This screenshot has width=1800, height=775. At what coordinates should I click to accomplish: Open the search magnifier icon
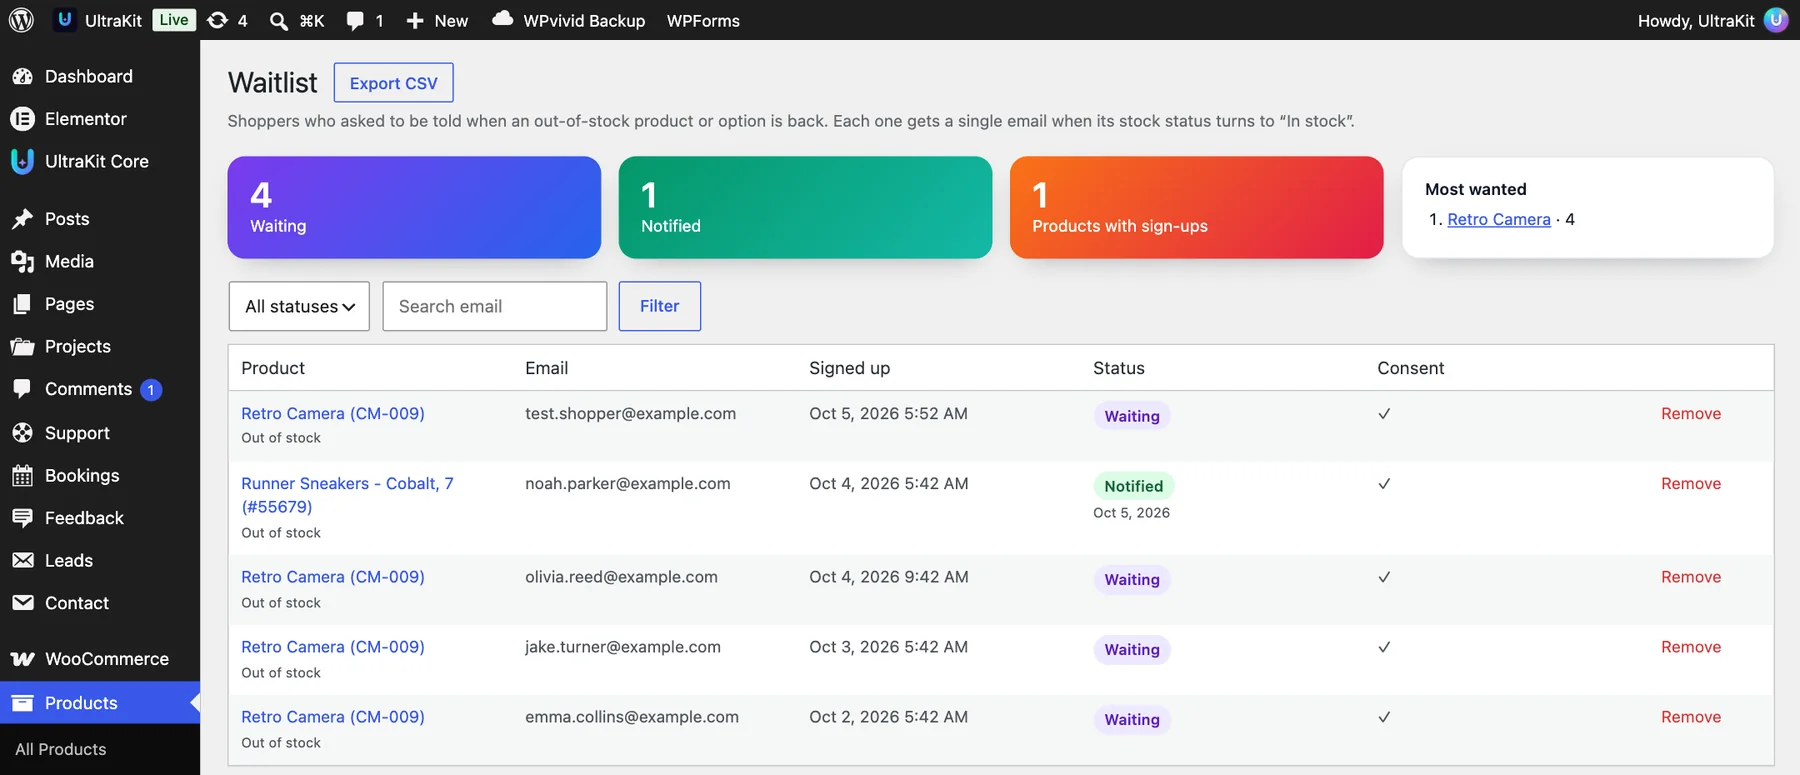[x=279, y=21]
